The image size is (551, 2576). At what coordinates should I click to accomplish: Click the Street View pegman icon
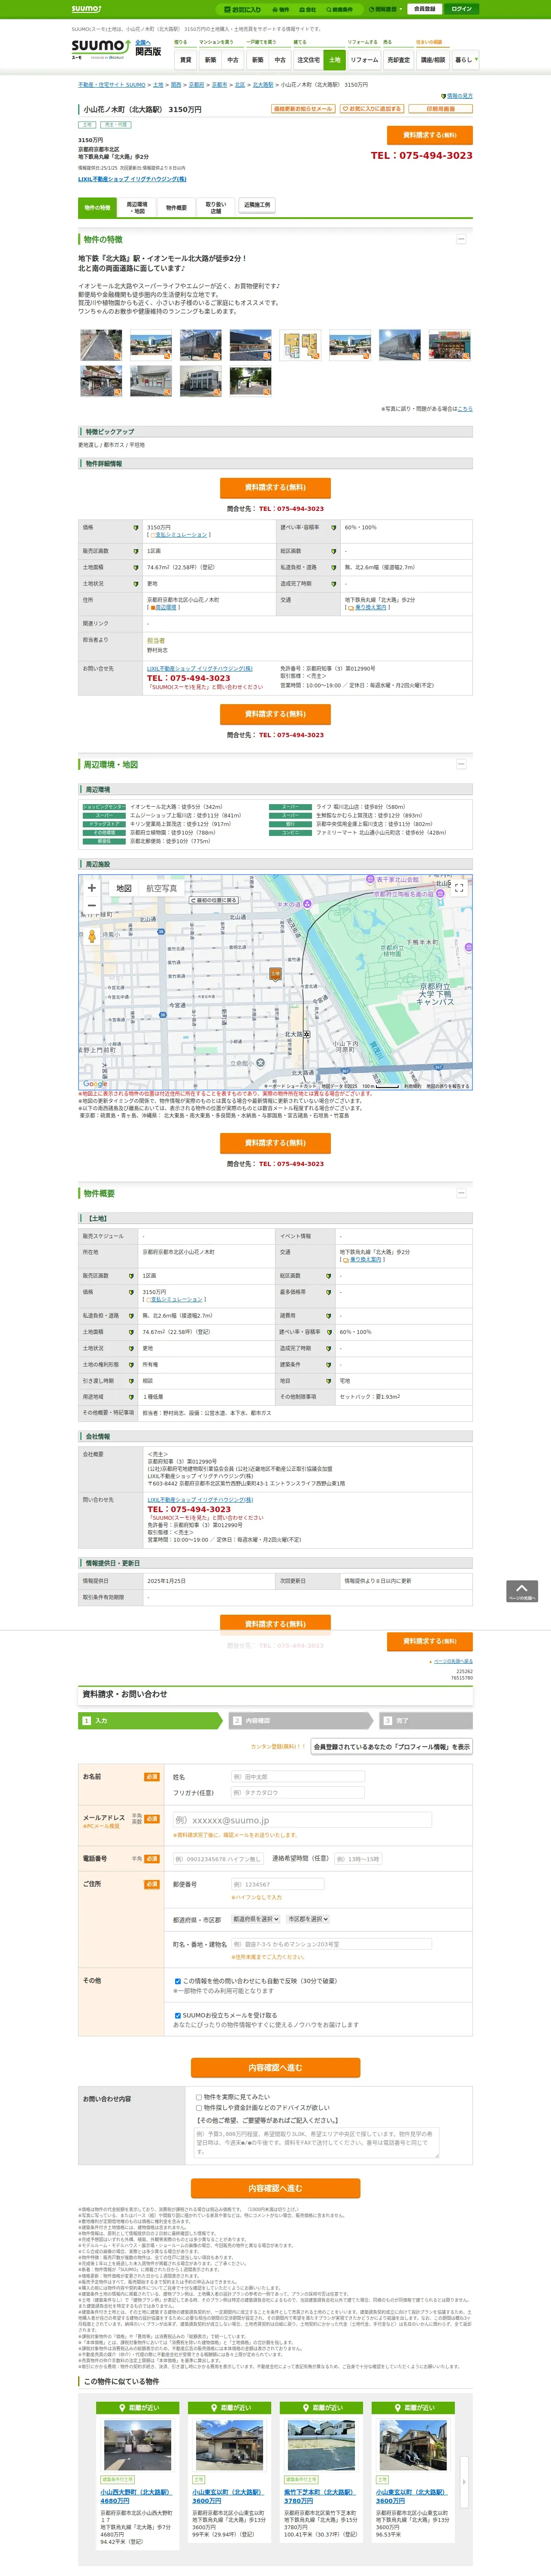(x=92, y=936)
